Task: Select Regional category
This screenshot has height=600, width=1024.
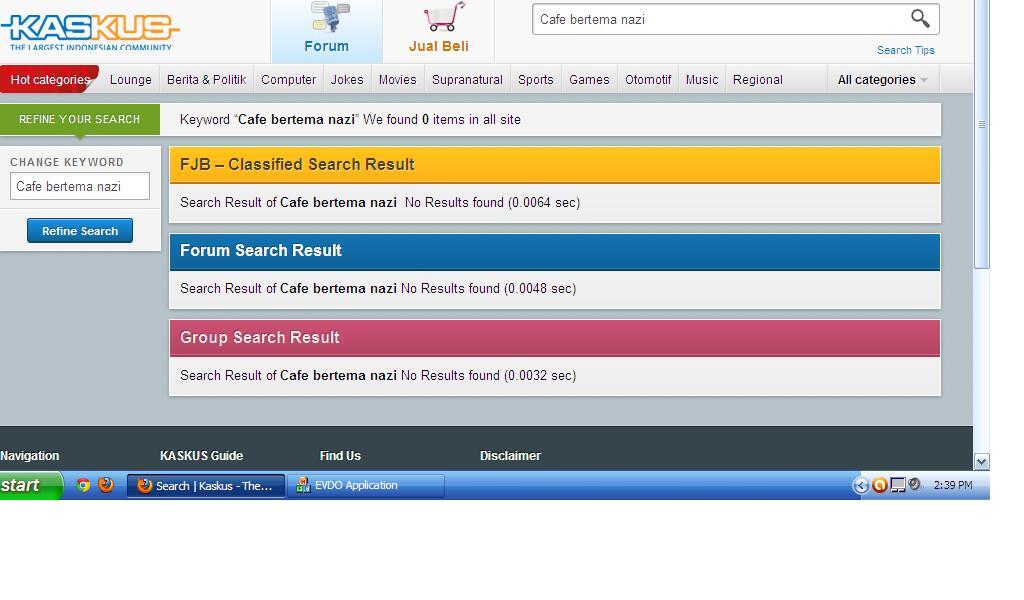Action: pyautogui.click(x=758, y=80)
